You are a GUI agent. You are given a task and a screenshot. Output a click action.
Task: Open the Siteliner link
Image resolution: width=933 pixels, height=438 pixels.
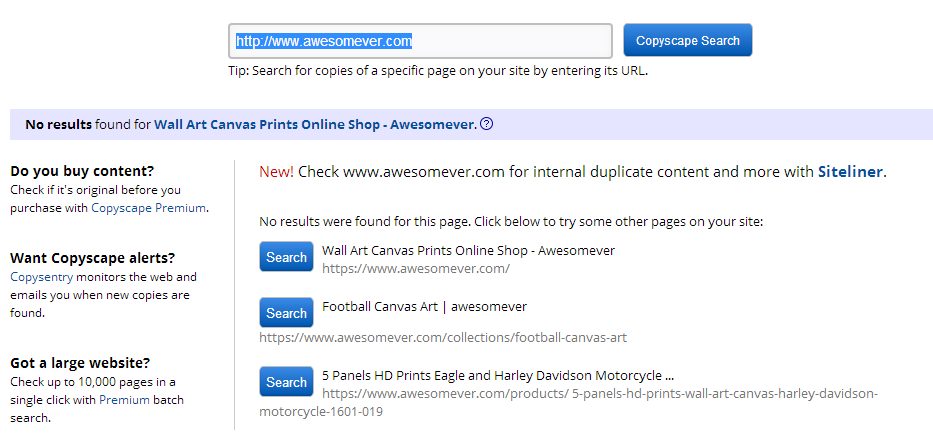pos(850,172)
